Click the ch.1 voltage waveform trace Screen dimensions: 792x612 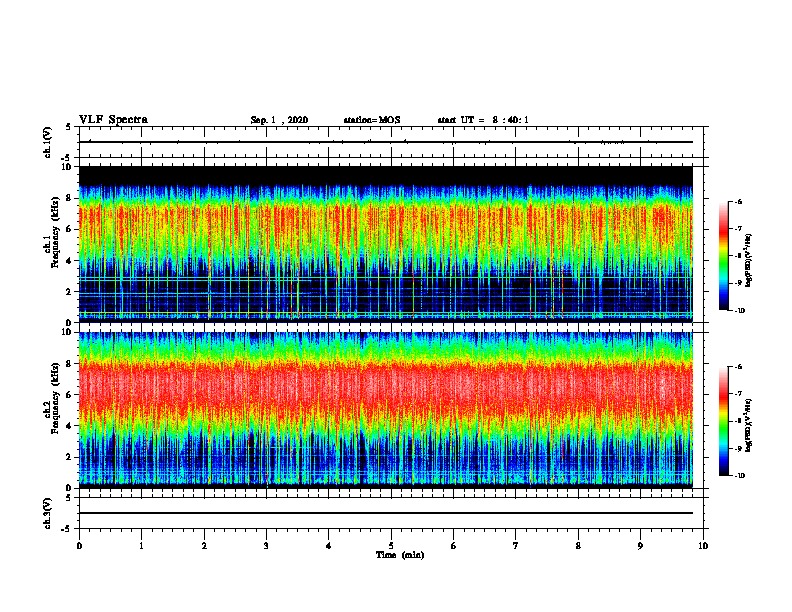coord(386,142)
